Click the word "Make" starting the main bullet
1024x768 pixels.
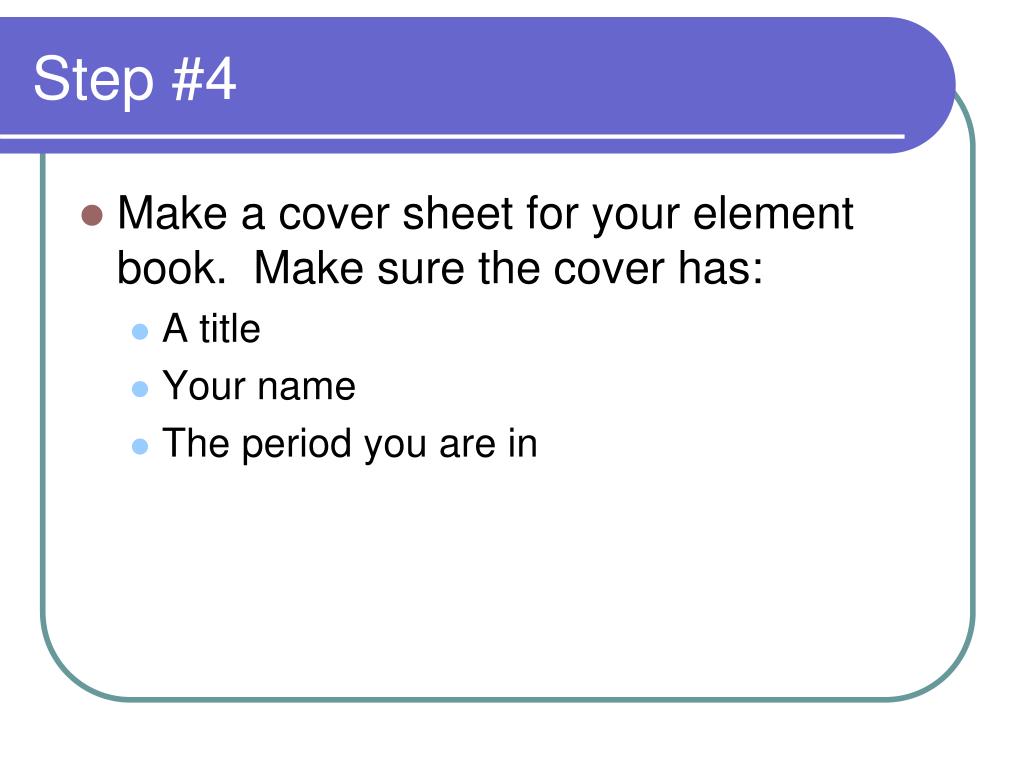tap(172, 213)
